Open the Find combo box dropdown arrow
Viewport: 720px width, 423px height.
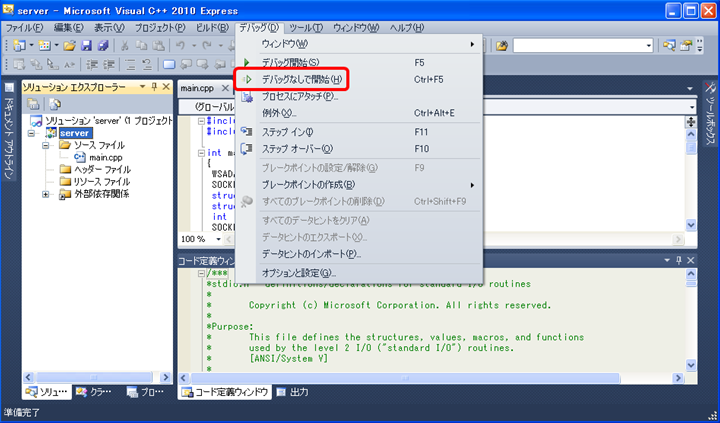[648, 45]
